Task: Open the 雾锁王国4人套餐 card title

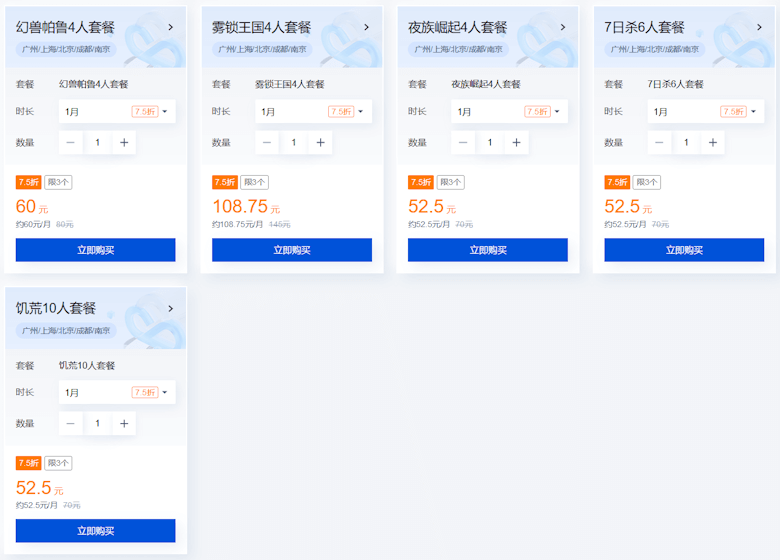Action: pos(262,27)
